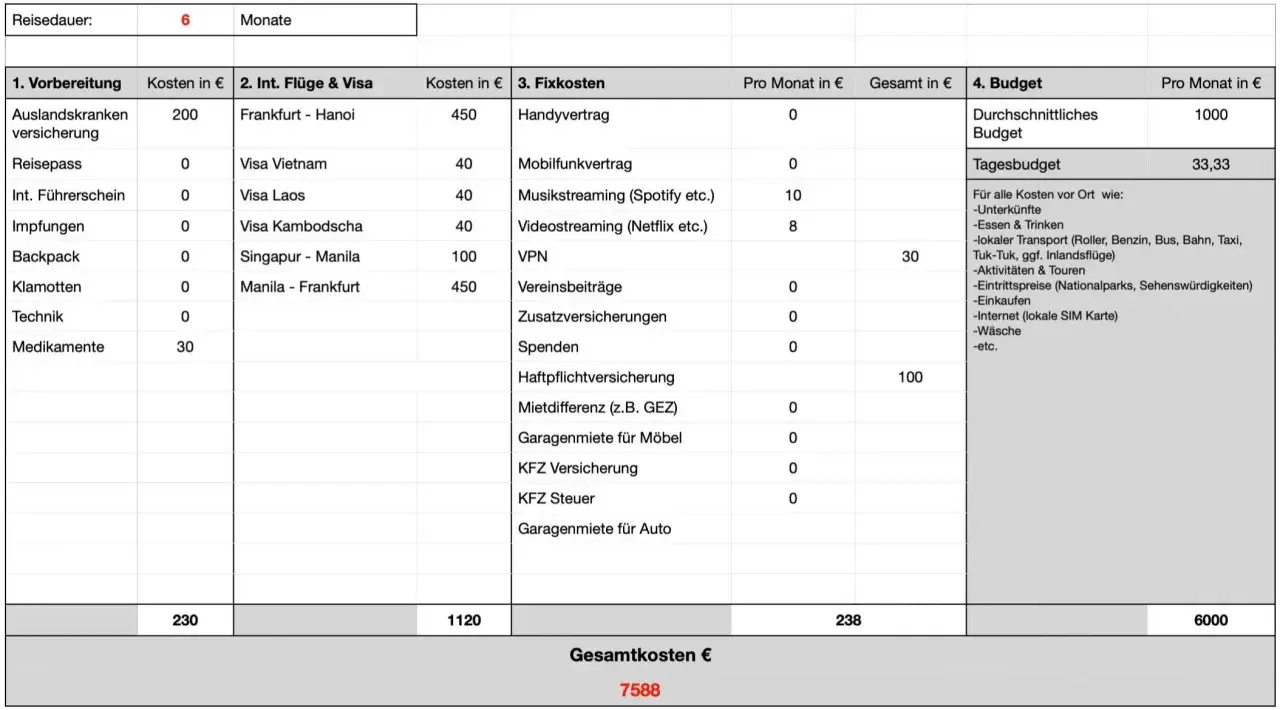Select the 3. Fixkosten header cell
Viewport: 1280px width, 710px height.
(621, 83)
